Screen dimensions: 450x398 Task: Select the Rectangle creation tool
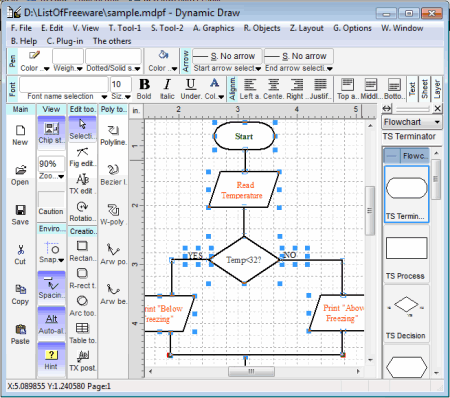(x=82, y=251)
